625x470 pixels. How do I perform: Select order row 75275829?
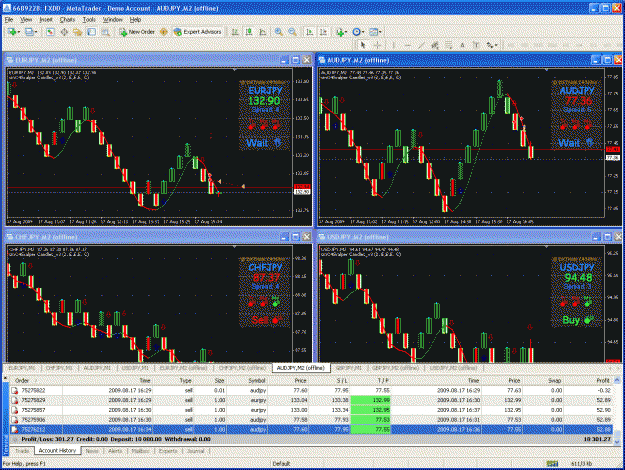click(x=311, y=400)
